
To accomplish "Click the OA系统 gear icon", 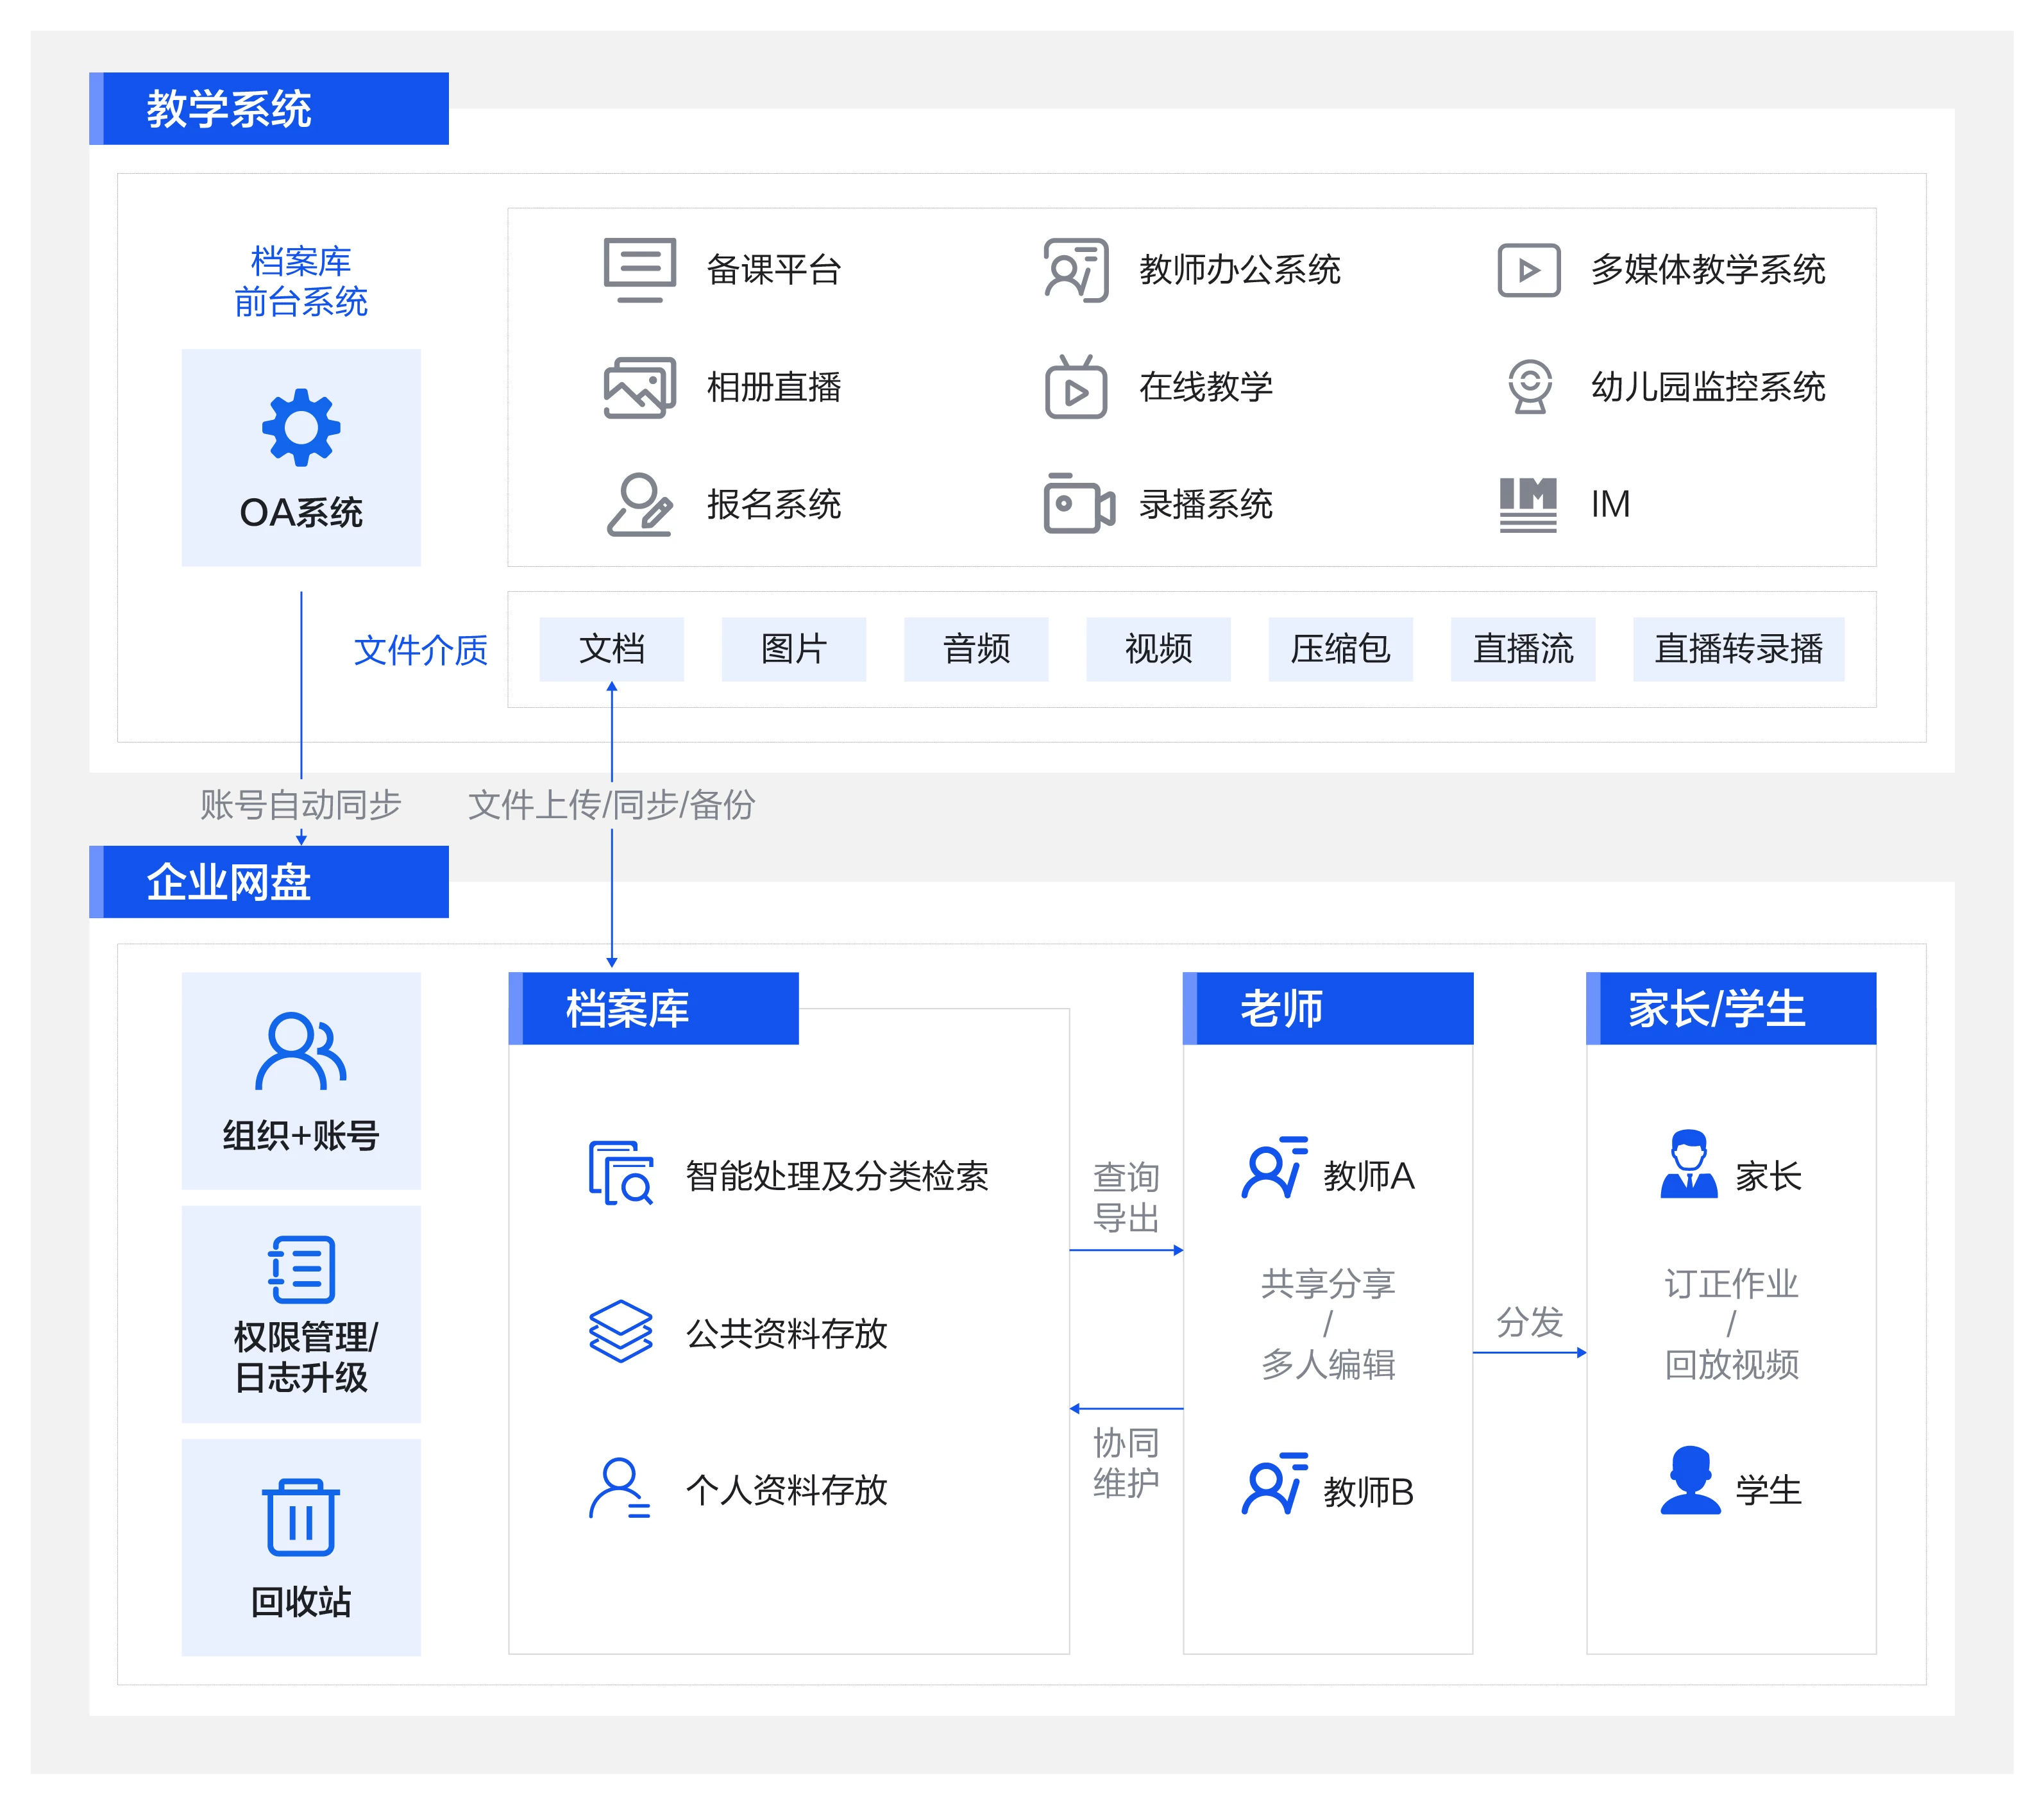I will coord(301,427).
